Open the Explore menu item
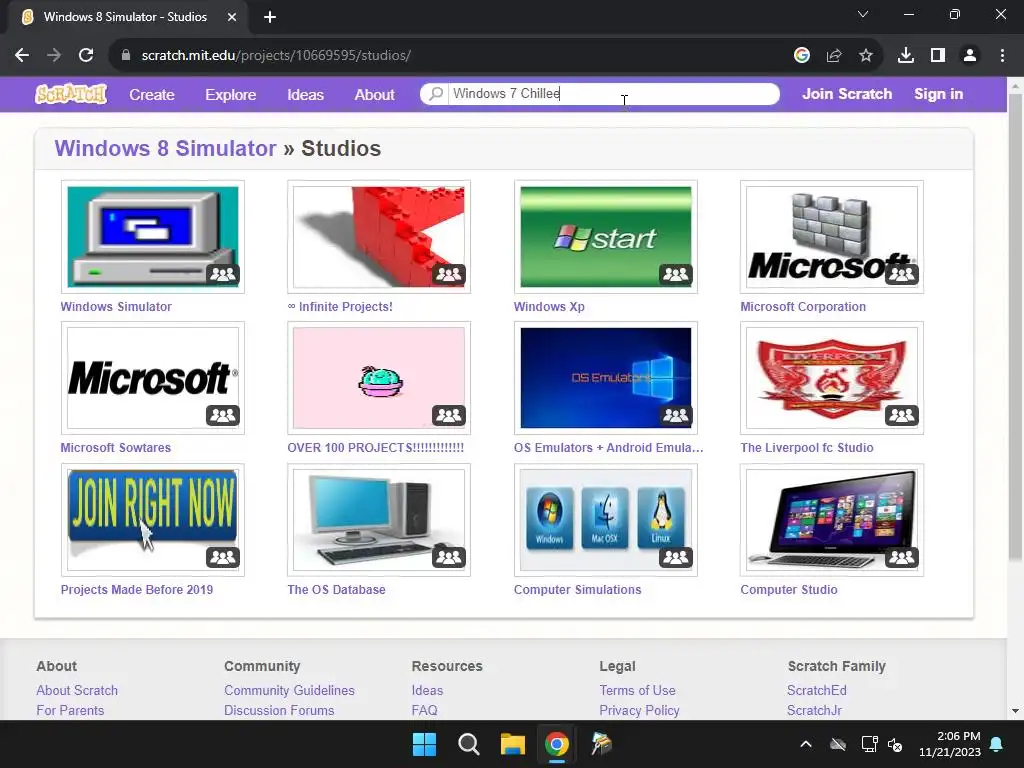This screenshot has width=1024, height=768. 231,95
